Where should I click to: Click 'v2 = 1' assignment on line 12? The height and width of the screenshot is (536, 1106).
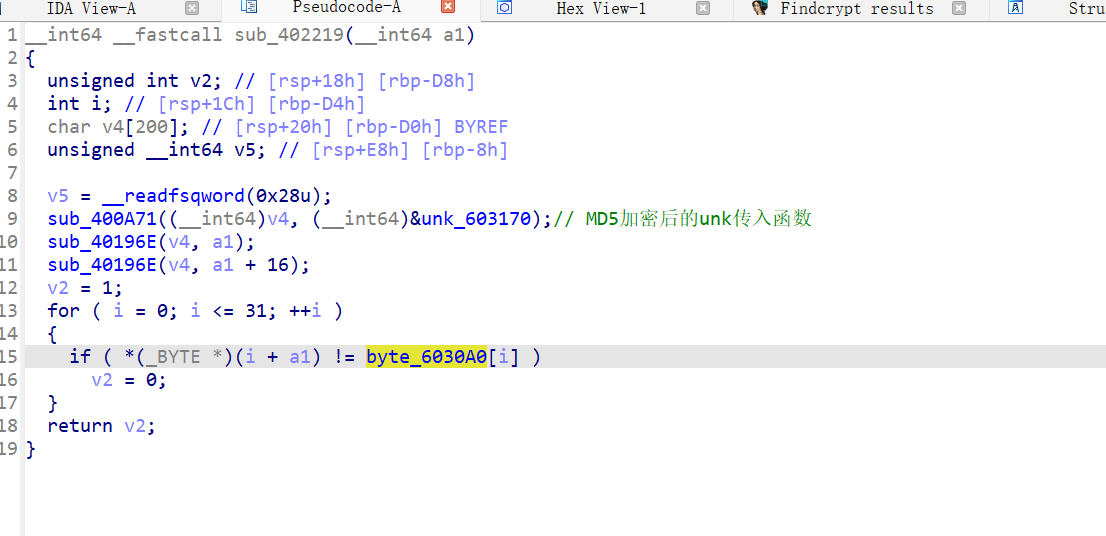tap(85, 288)
